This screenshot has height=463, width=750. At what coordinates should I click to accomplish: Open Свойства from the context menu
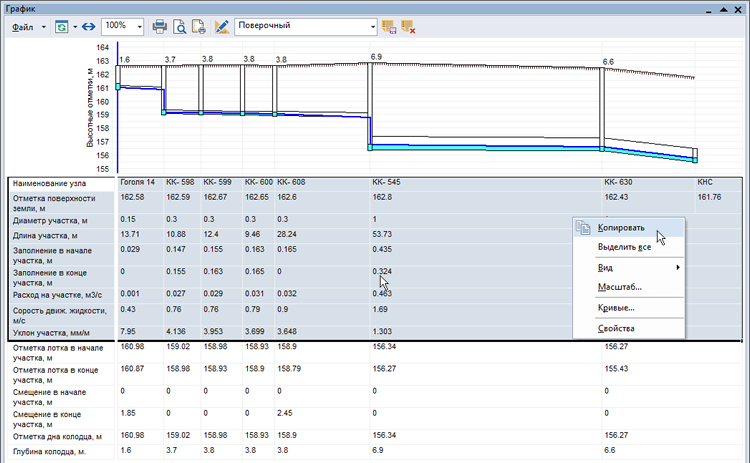tap(615, 328)
